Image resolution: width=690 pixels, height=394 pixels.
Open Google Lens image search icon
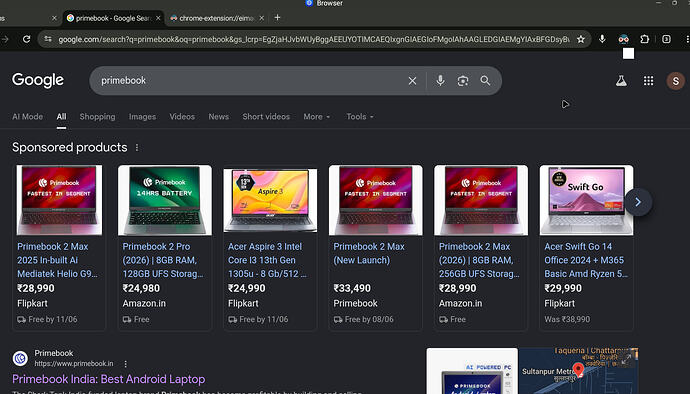click(x=462, y=81)
